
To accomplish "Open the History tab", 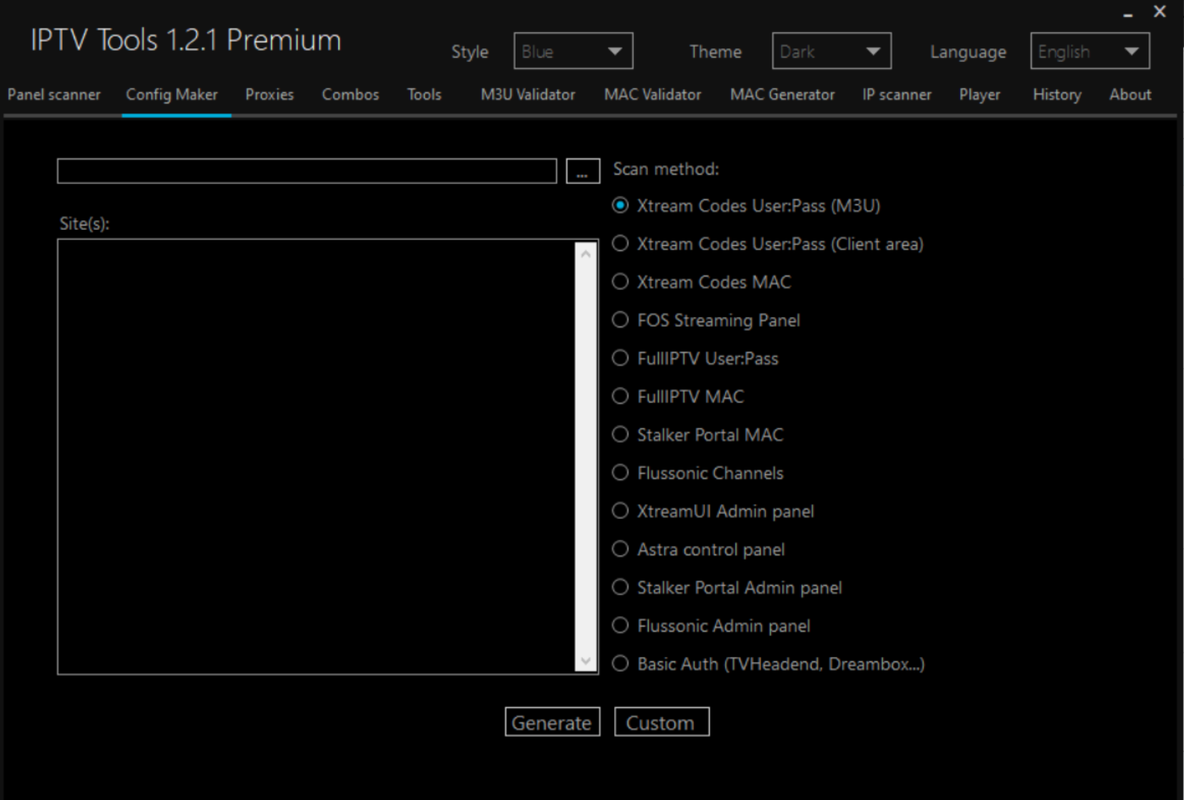I will coord(1057,94).
